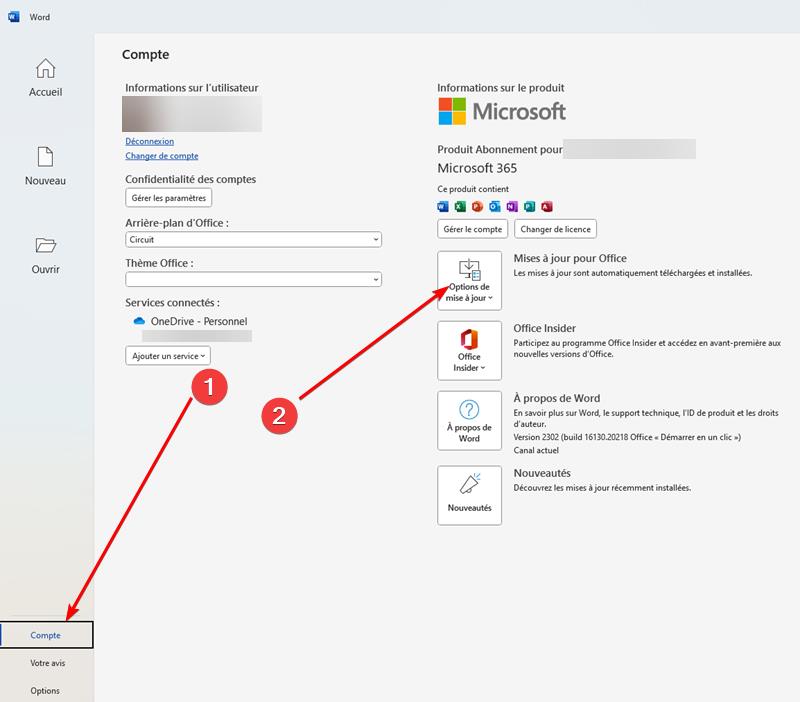Expand the Arrière-plan d'Office Circuit dropdown
The height and width of the screenshot is (702, 800).
(x=254, y=239)
